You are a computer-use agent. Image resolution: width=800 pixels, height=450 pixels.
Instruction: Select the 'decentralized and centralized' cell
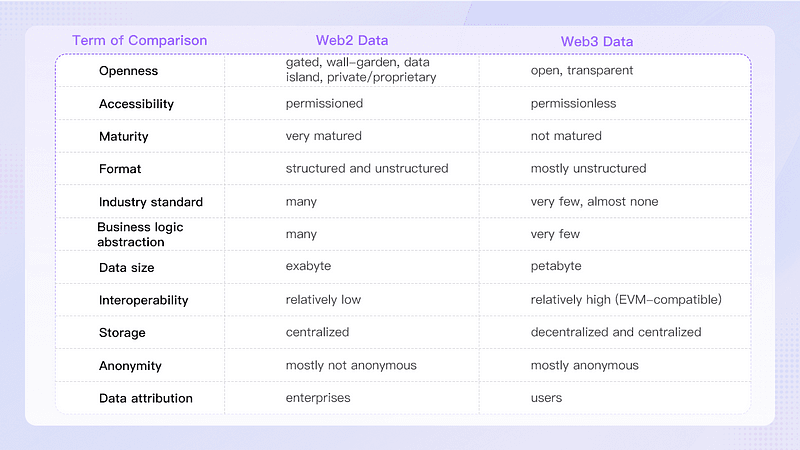click(616, 332)
